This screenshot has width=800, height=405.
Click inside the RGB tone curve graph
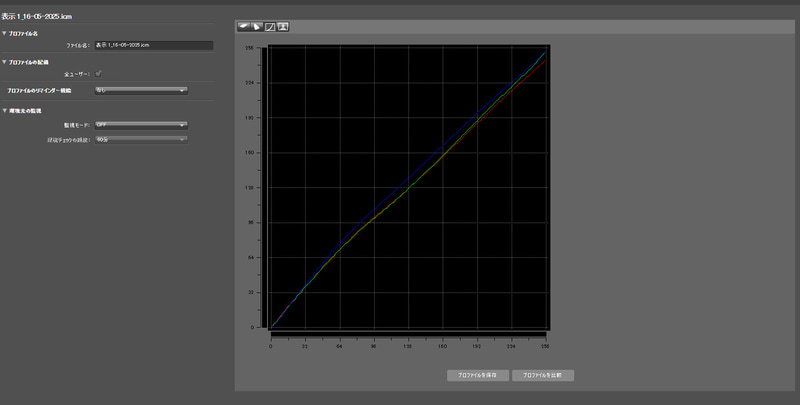click(409, 187)
